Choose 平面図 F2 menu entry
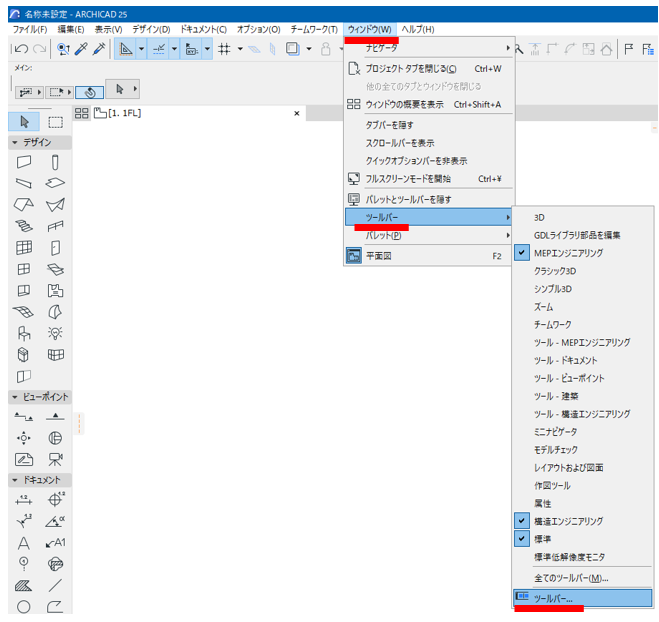Screen dimensions: 659x622 point(429,256)
